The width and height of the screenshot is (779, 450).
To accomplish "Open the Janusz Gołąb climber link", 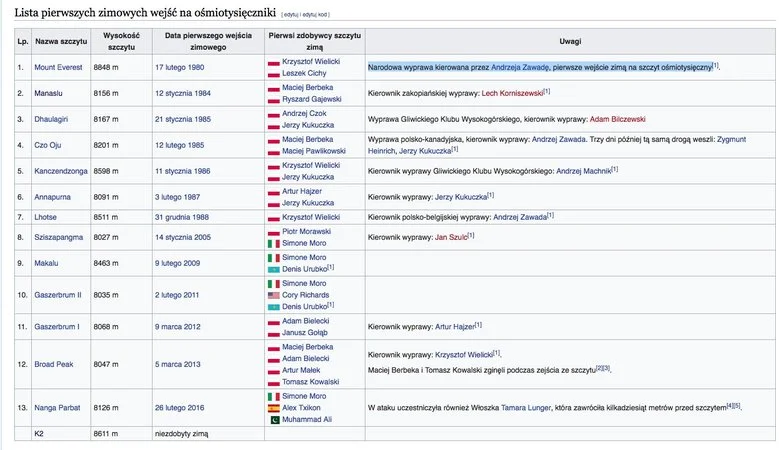I will [305, 333].
